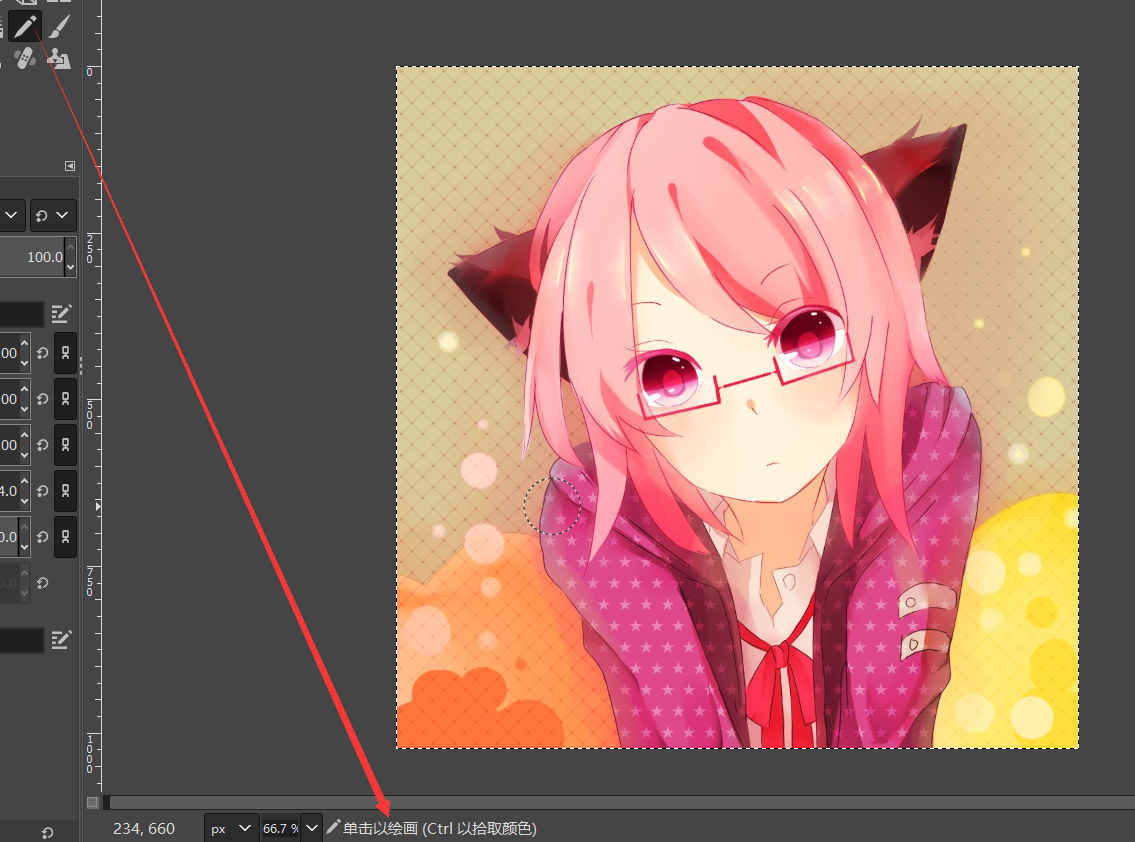Toggle the Quick Mask button at the canvas corner

93,802
